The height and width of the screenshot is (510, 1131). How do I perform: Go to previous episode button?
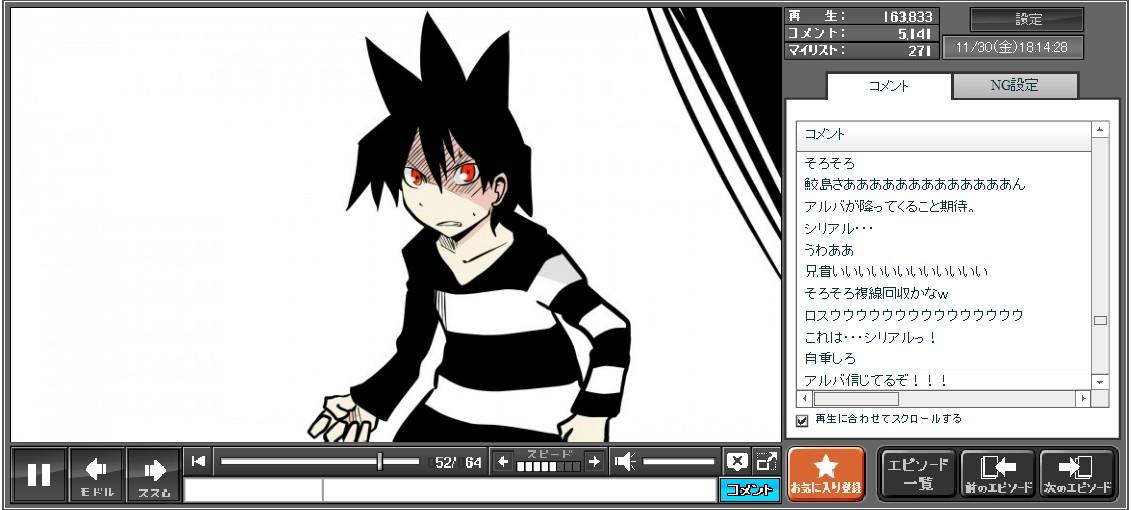(997, 474)
